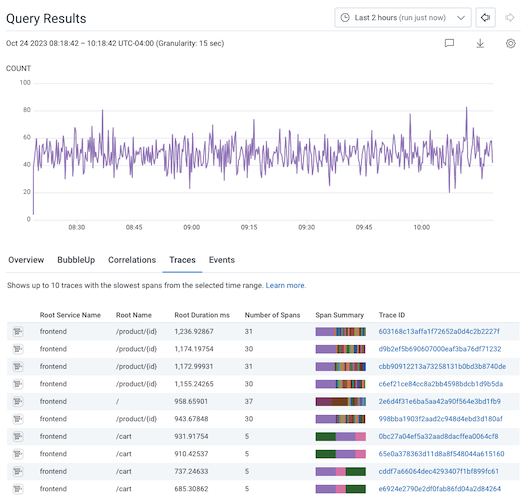Click span summary bar for the 685.30862 trace
This screenshot has height=500, width=525.
pos(341,489)
